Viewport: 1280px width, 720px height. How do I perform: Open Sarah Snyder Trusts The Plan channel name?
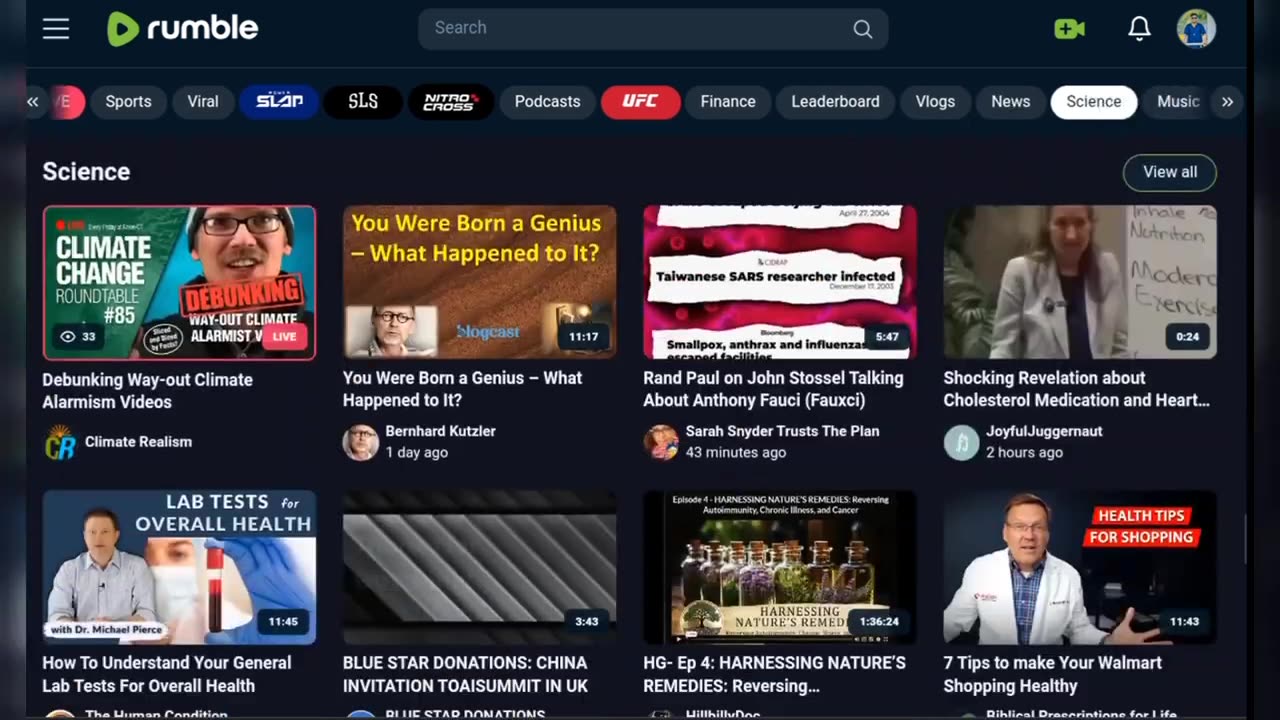pyautogui.click(x=782, y=431)
